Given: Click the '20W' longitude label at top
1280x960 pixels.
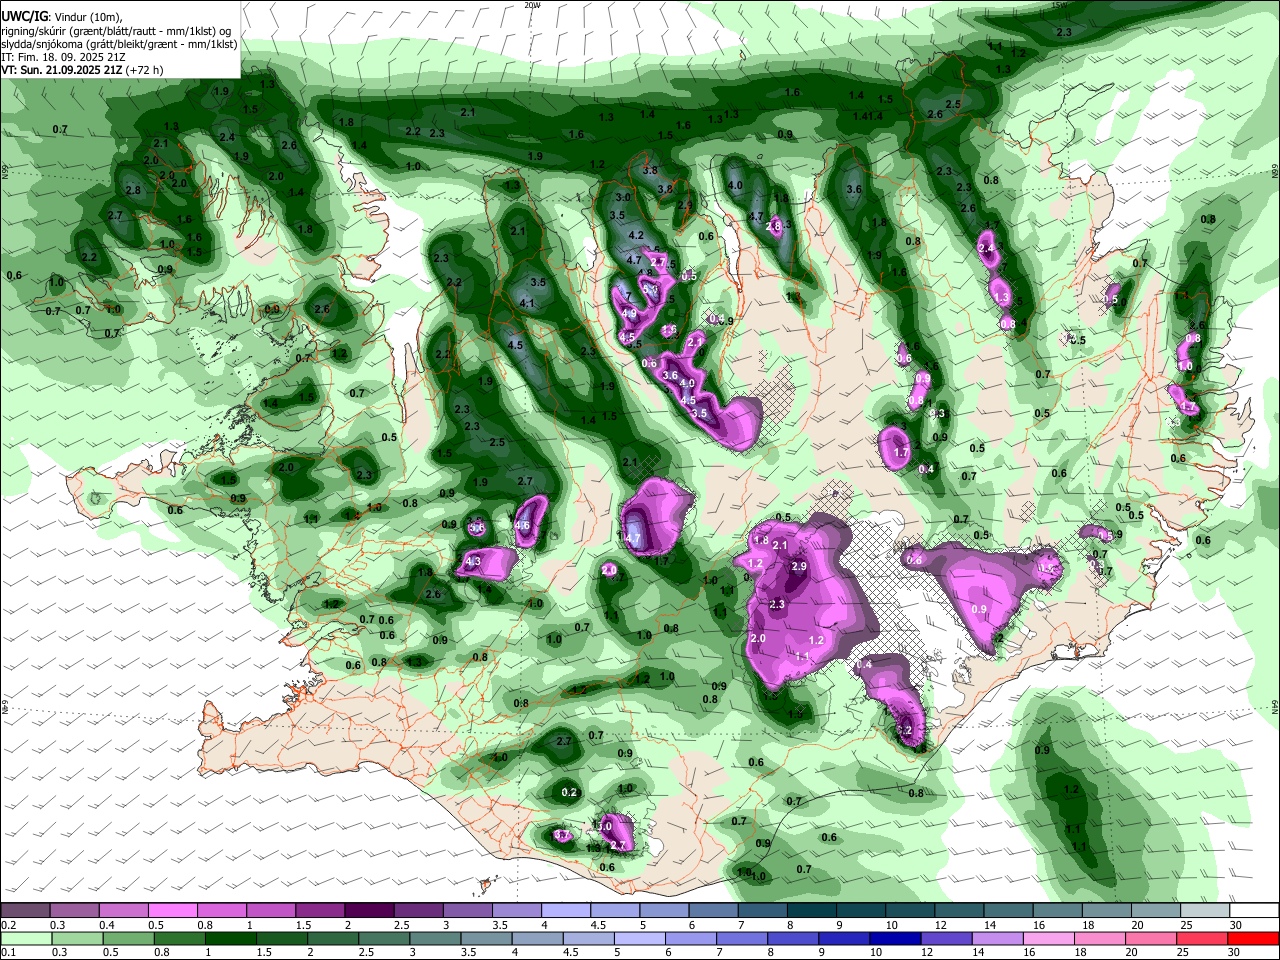Looking at the screenshot, I should 532,5.
